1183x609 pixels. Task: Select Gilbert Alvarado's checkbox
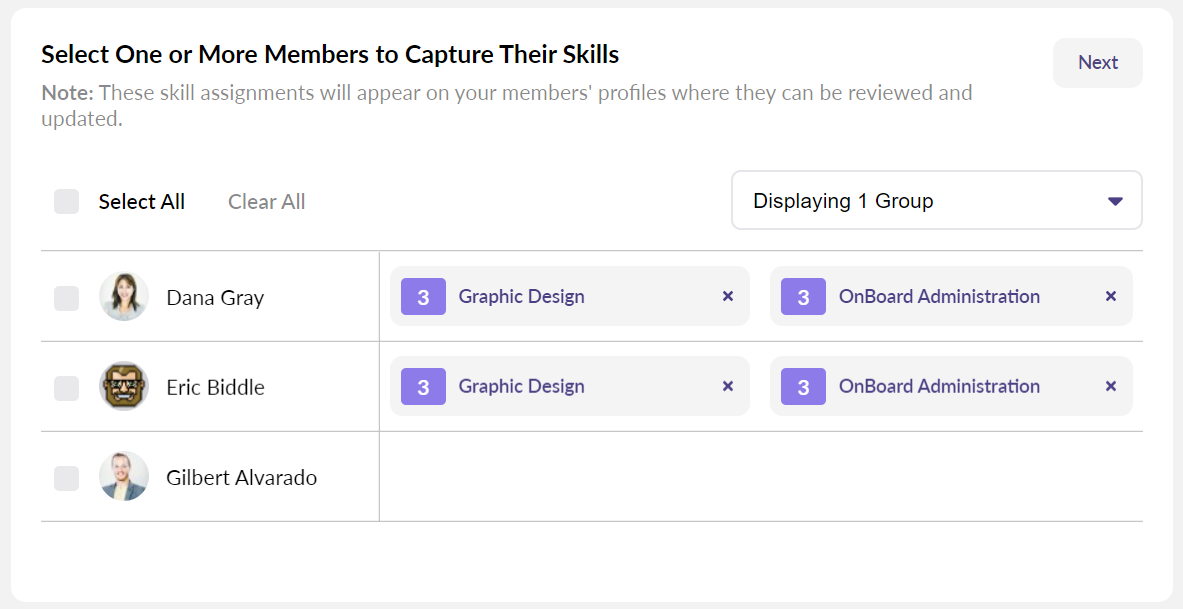coord(67,478)
